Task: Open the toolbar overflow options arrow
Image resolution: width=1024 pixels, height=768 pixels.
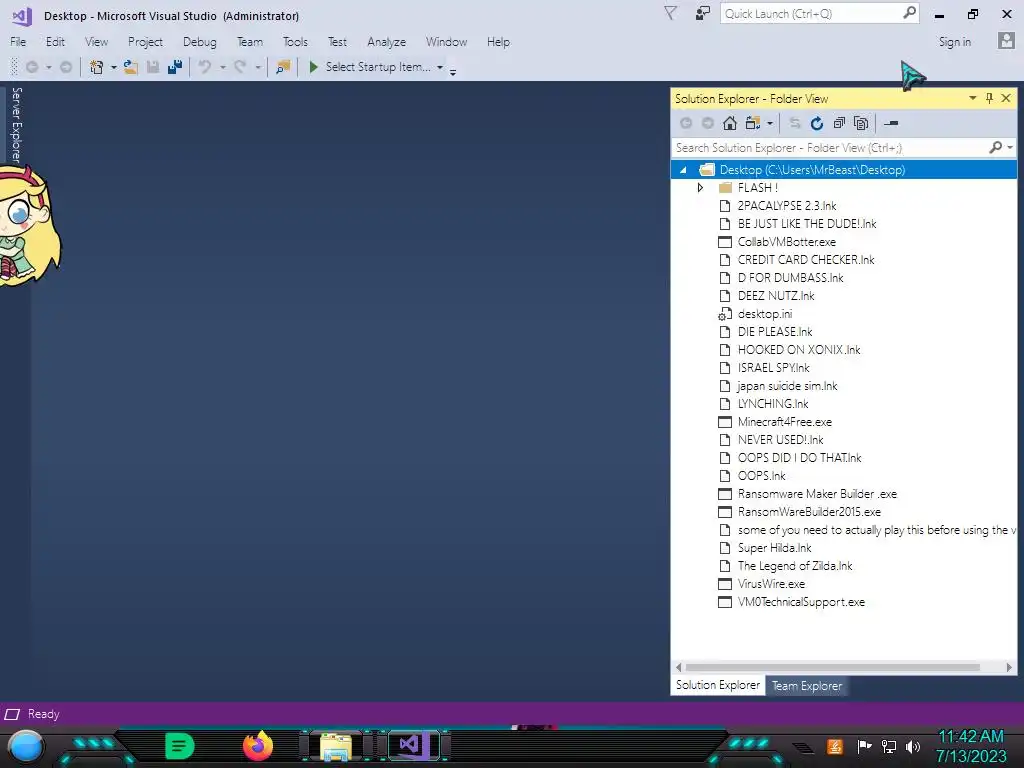Action: point(453,71)
